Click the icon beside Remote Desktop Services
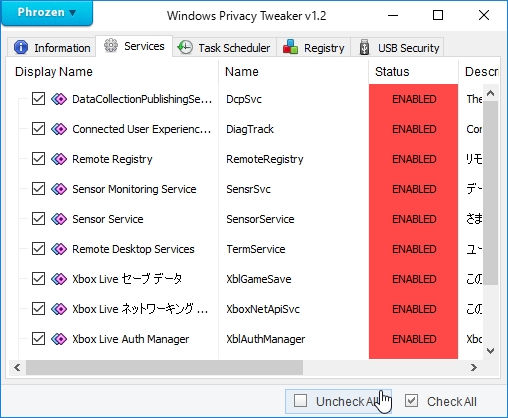The image size is (508, 418). click(59, 249)
